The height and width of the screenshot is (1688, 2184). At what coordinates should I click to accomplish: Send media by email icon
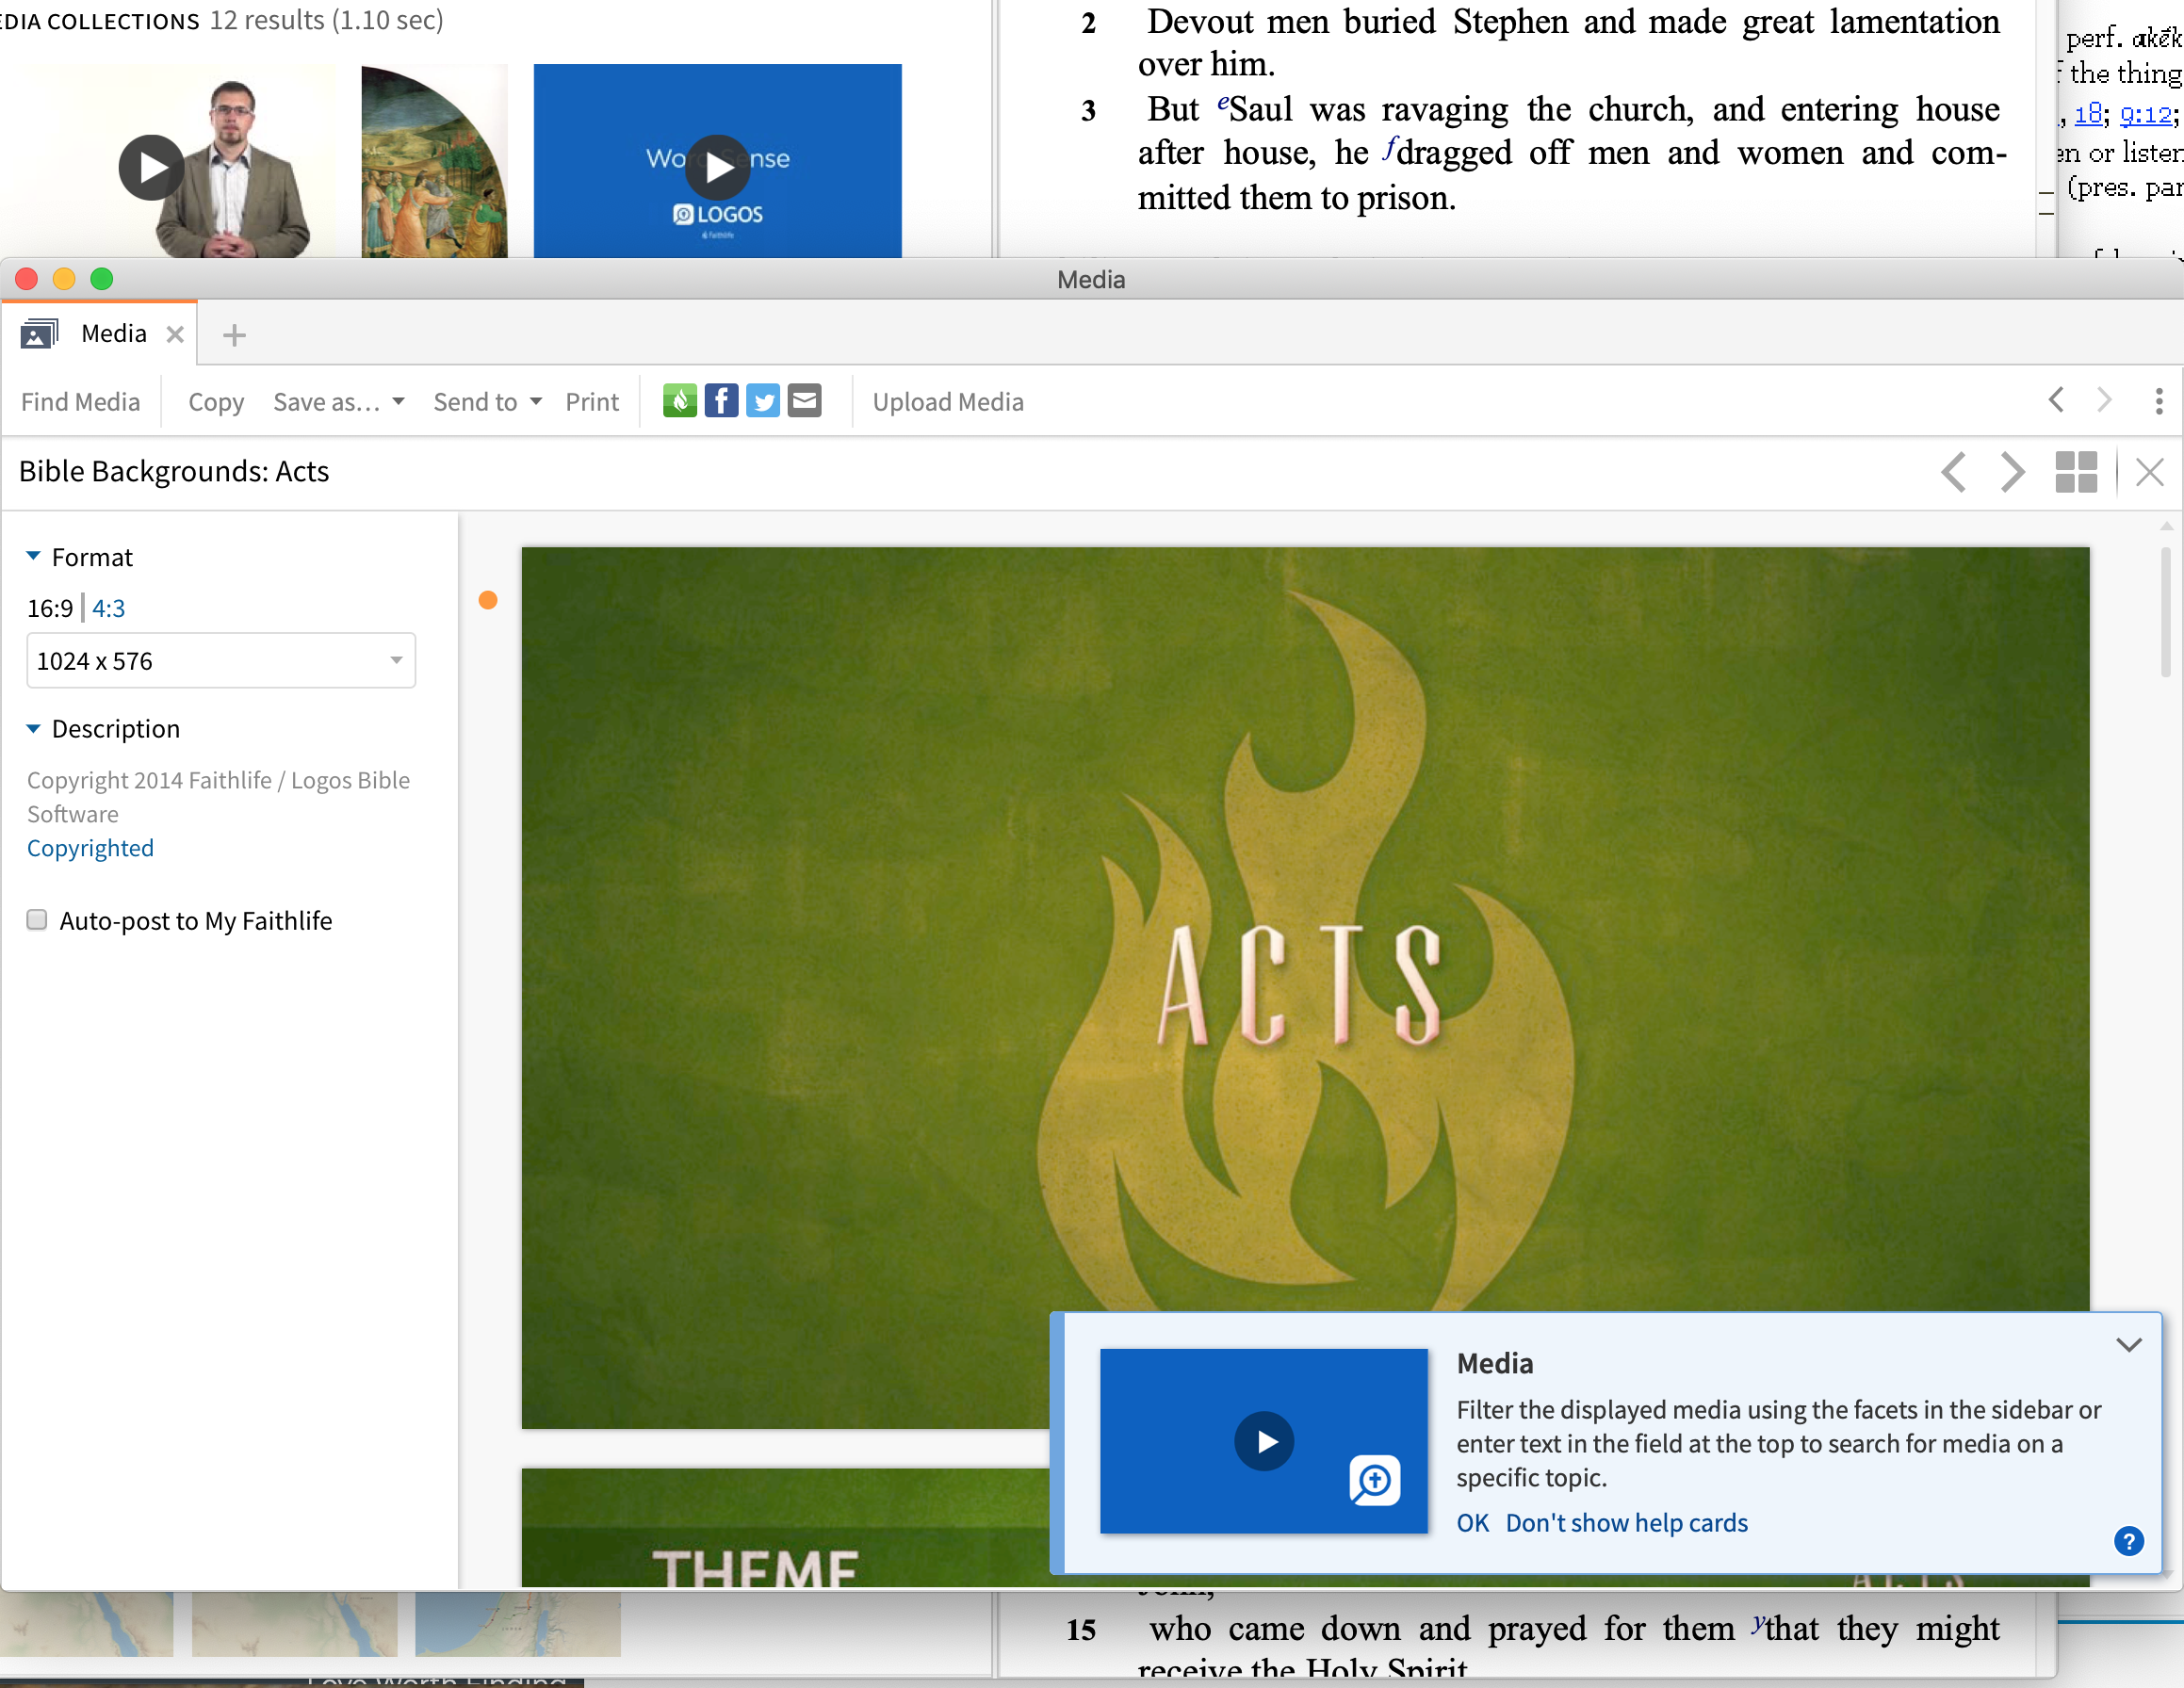(804, 401)
